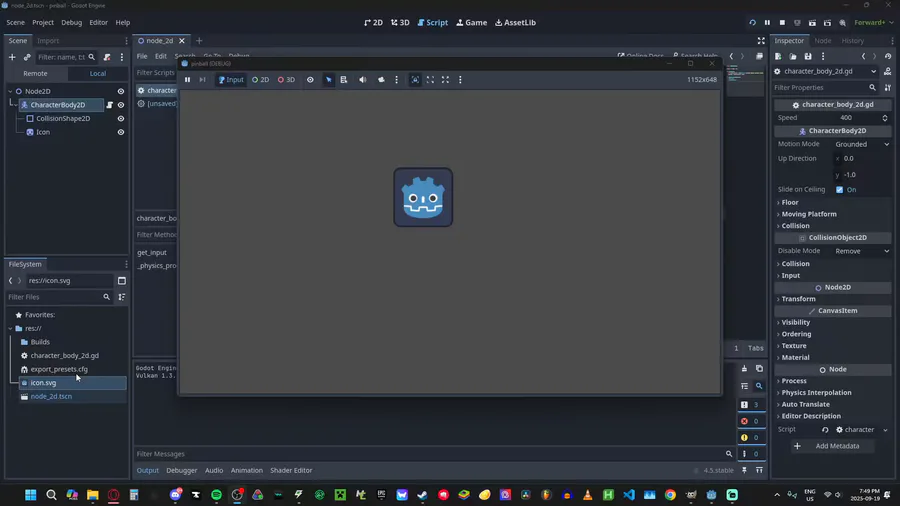The height and width of the screenshot is (506, 900).
Task: Open Shader Editor panel
Action: tap(291, 470)
